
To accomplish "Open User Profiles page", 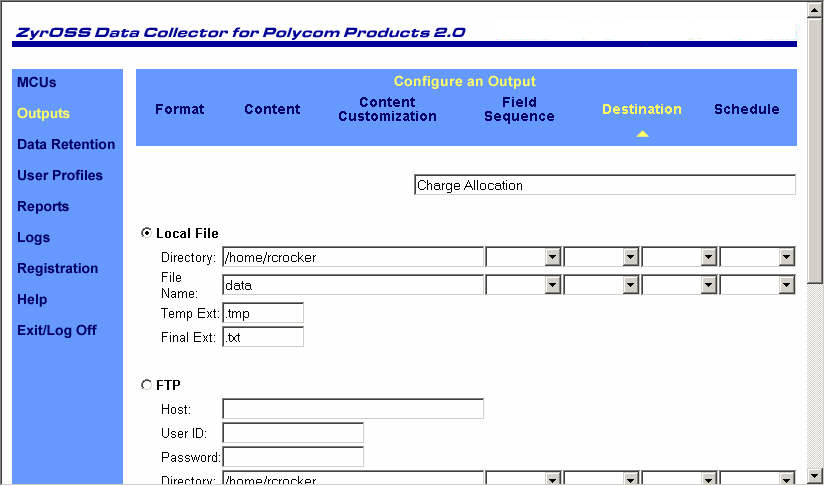I will [59, 175].
